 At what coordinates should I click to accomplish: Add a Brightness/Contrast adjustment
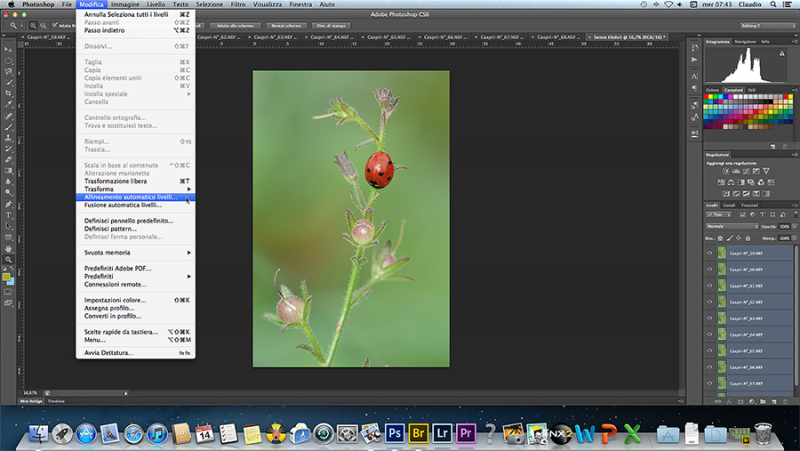[x=726, y=171]
